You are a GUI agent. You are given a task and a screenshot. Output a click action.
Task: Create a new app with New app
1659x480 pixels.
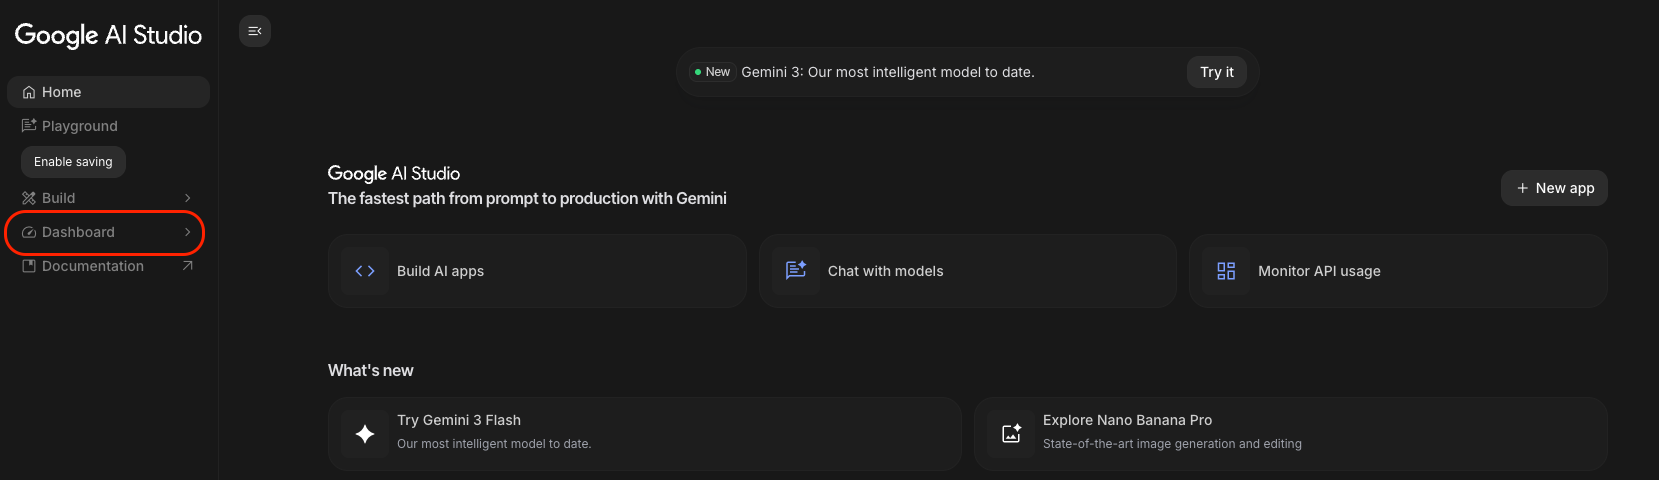click(1554, 188)
